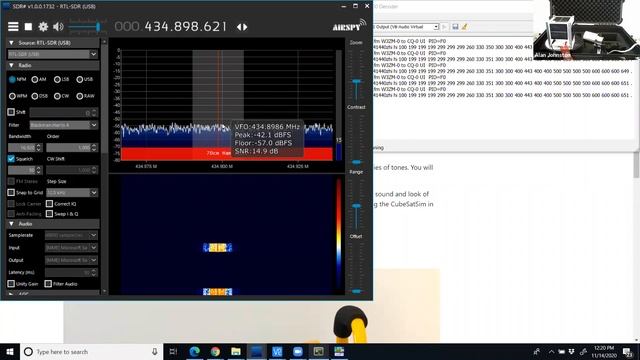The height and width of the screenshot is (360, 640).
Task: Click the Squelch threshold stepper
Action: [x=39, y=170]
